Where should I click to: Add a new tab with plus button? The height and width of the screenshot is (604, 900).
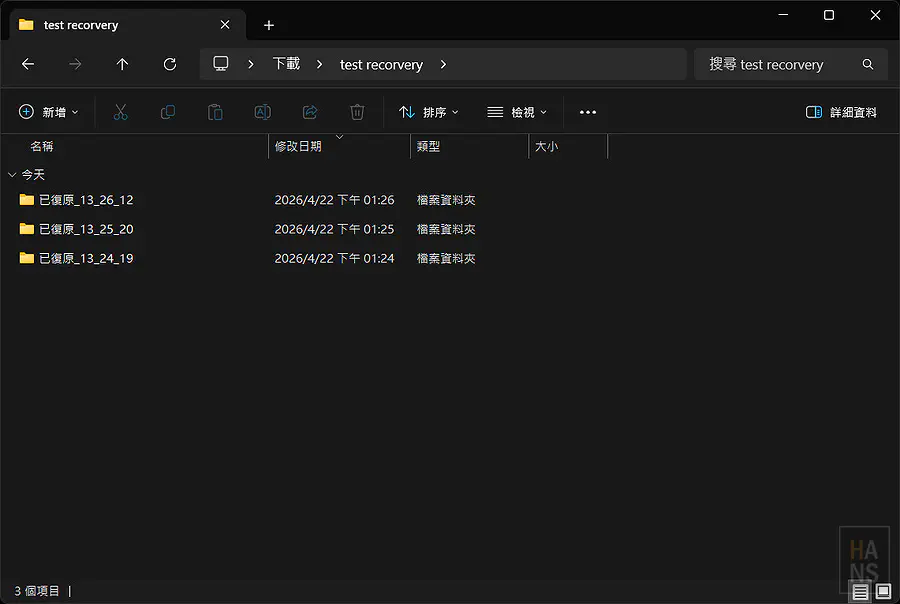[x=269, y=25]
